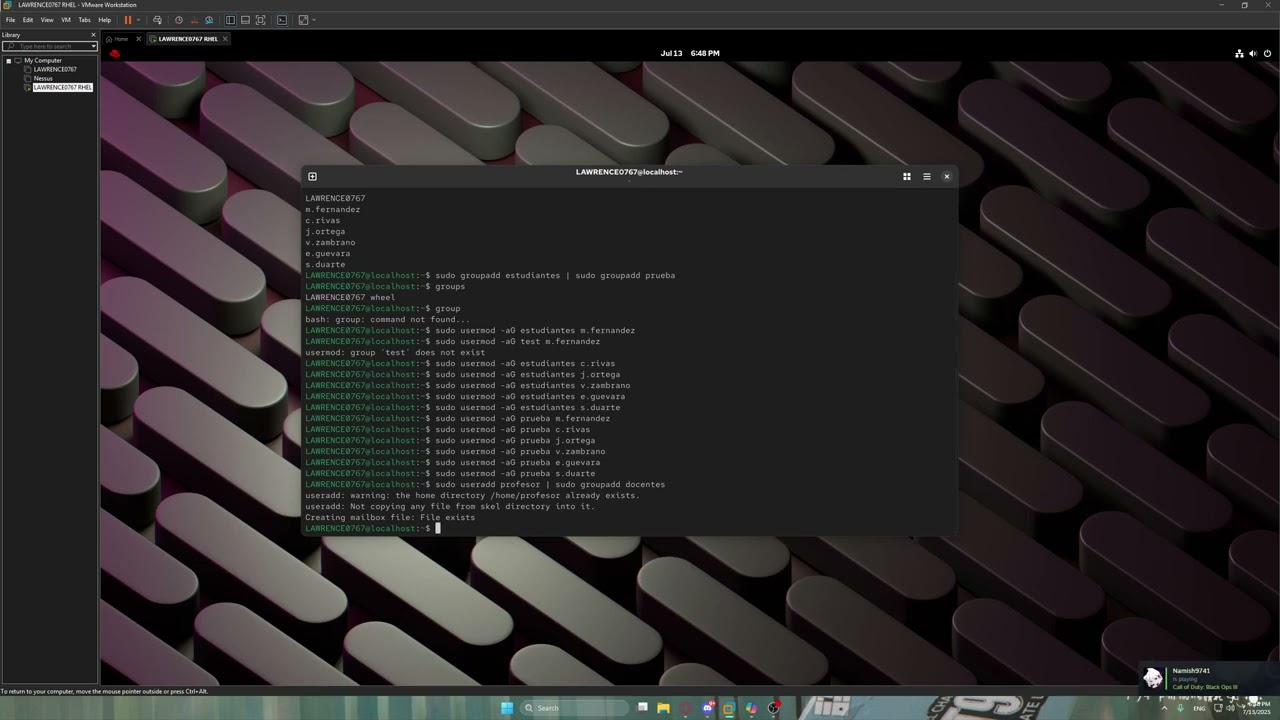Screen dimensions: 1280x720
Task: Click the GNOME network status icon
Action: click(1239, 53)
